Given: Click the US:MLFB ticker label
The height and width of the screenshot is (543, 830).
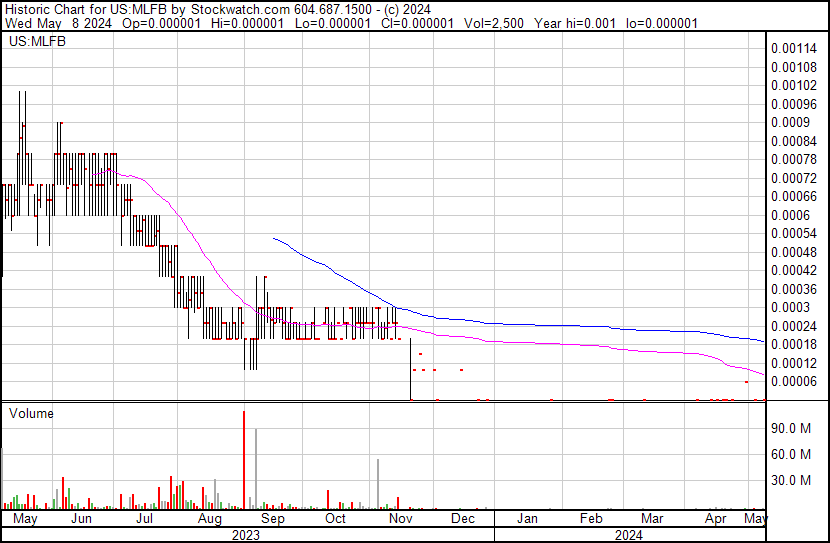Looking at the screenshot, I should coord(38,41).
